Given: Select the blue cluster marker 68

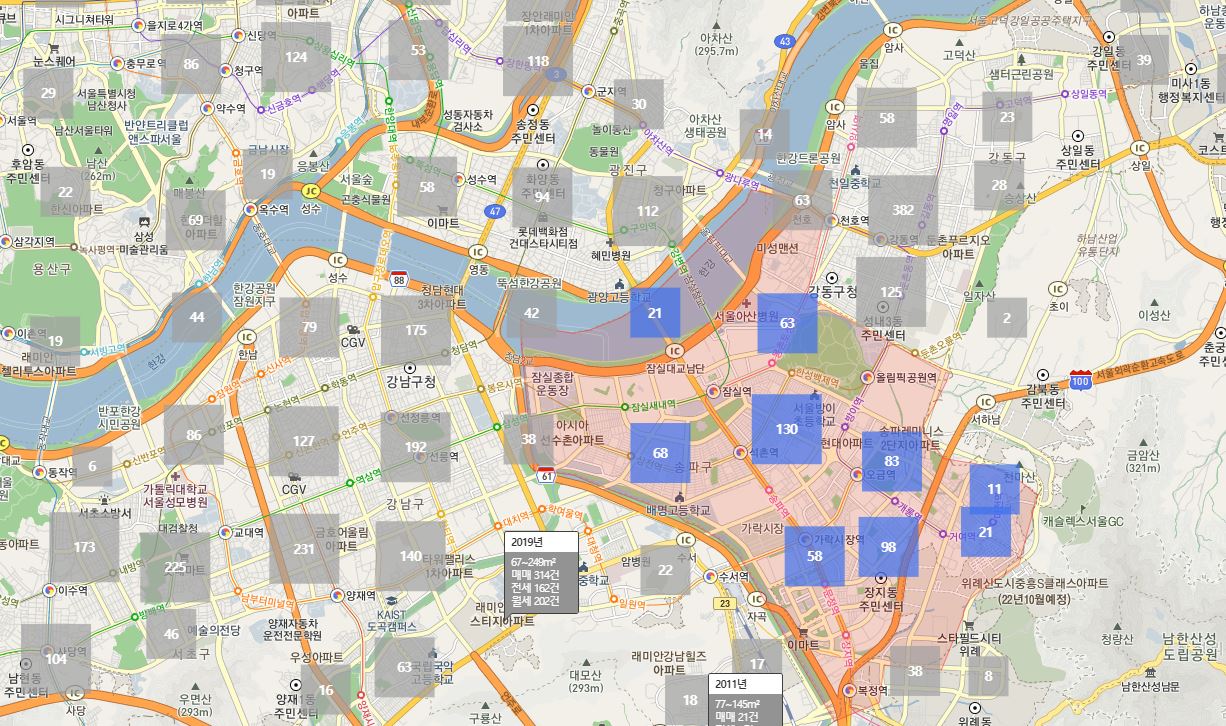Looking at the screenshot, I should (x=660, y=453).
